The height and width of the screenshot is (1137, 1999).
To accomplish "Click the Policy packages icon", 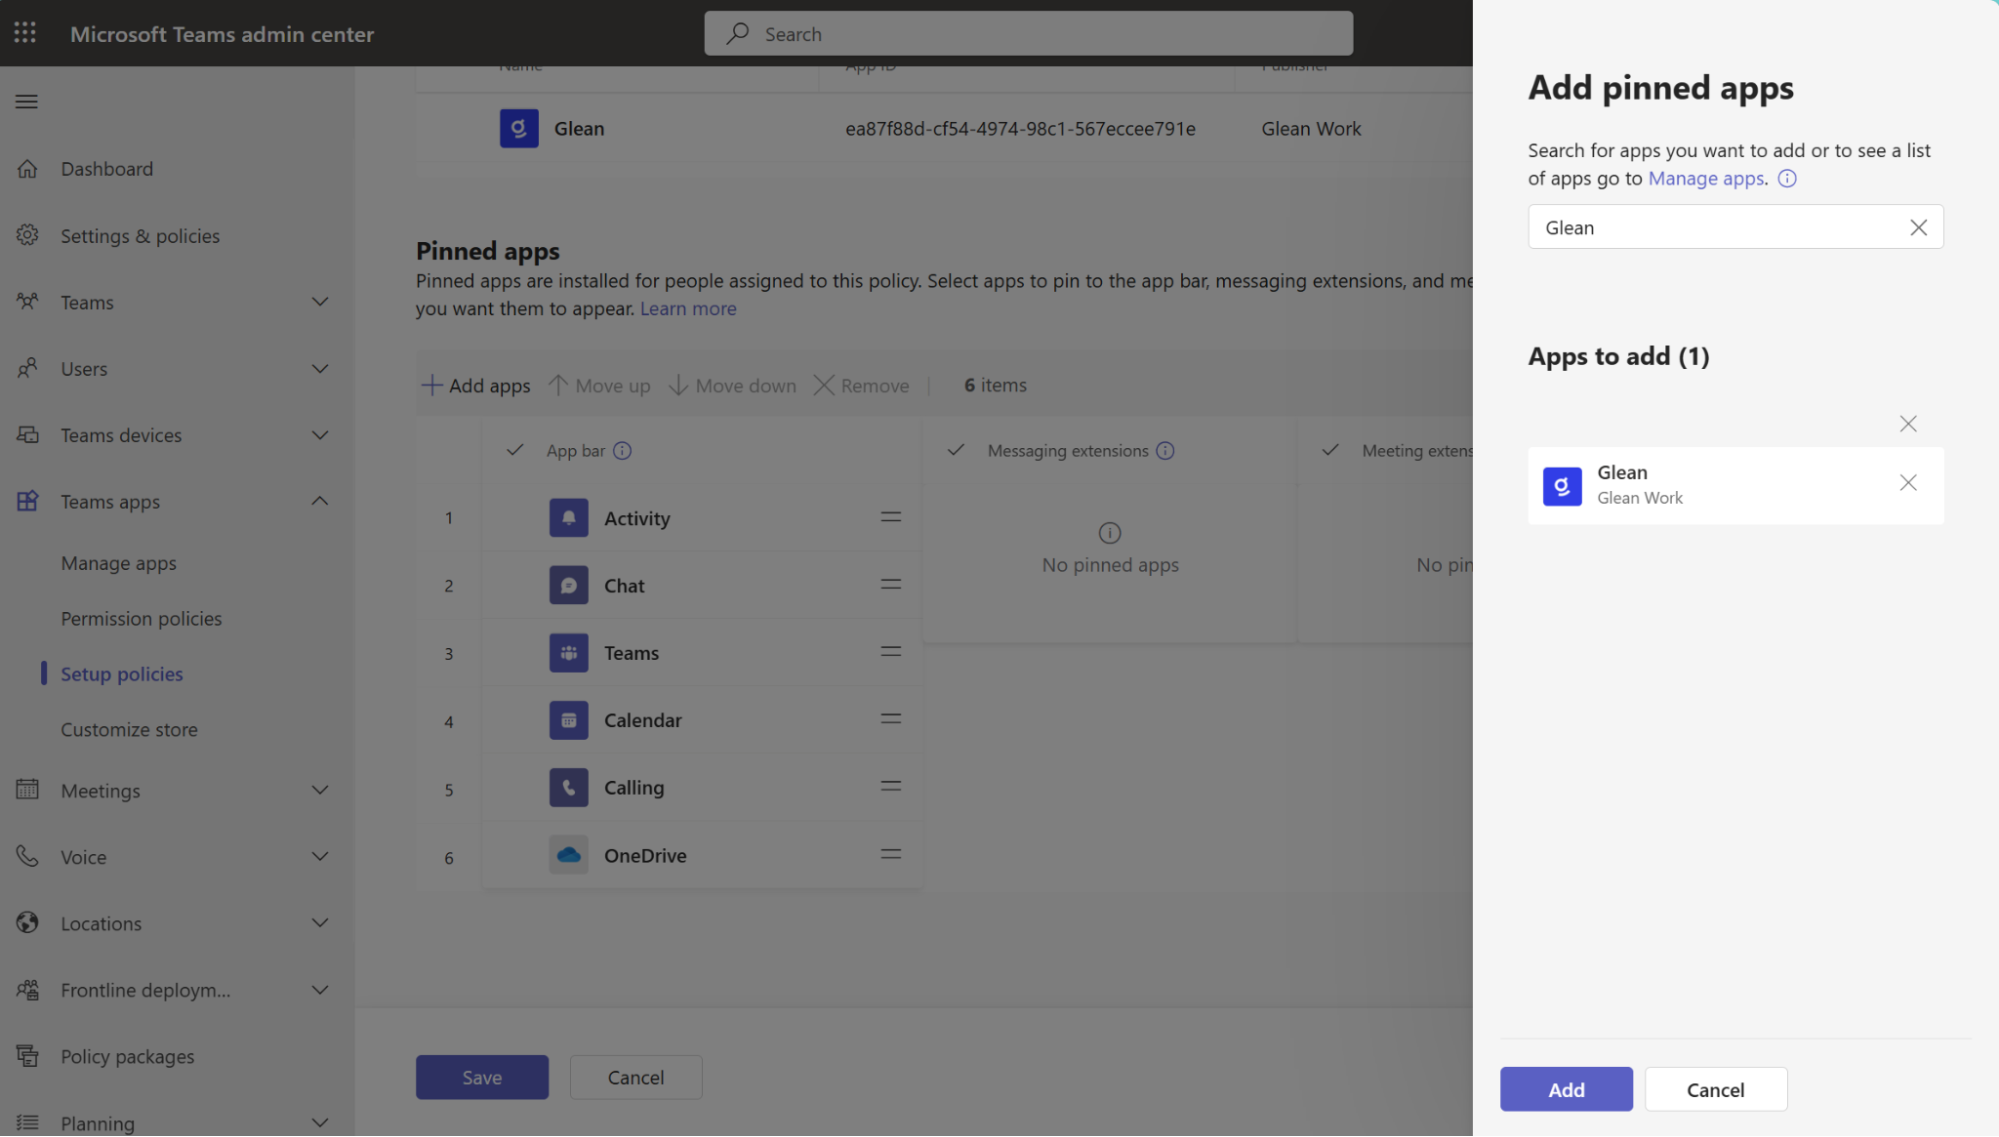I will 28,1055.
